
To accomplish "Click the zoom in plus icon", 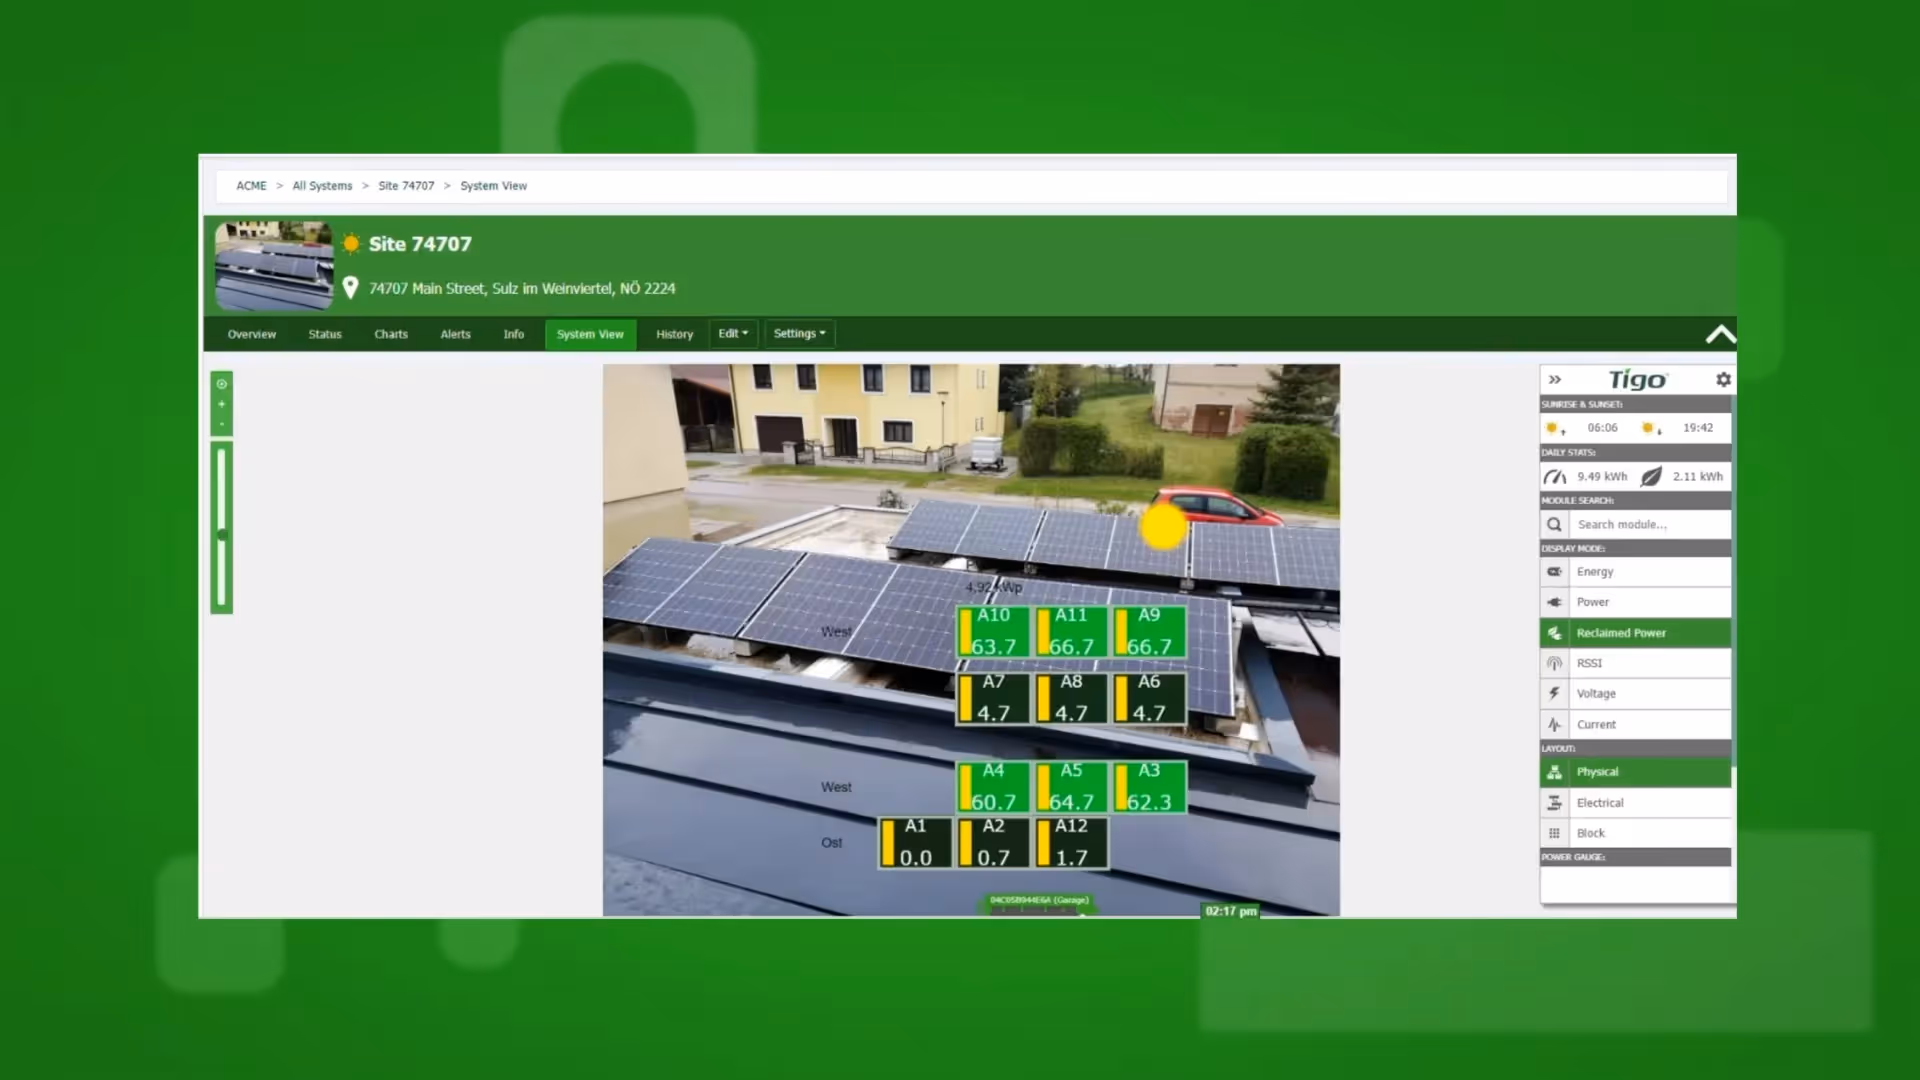I will (222, 404).
